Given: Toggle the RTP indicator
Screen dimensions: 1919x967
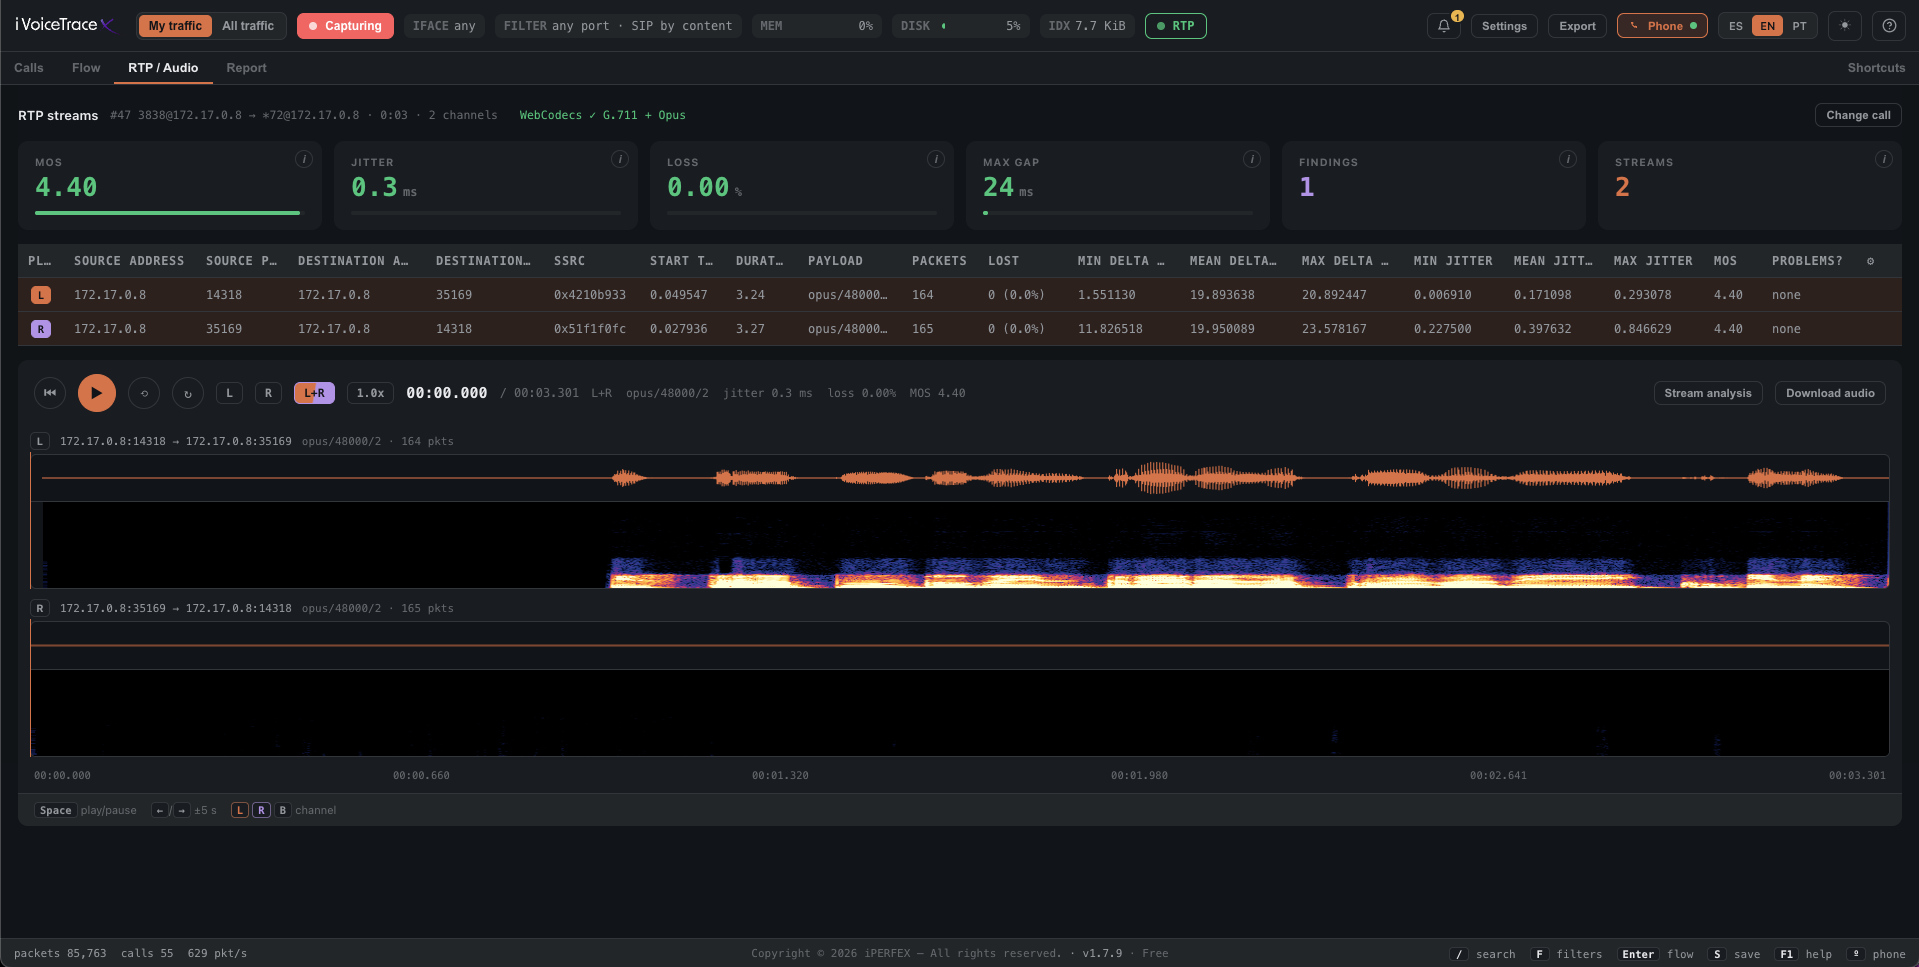Looking at the screenshot, I should 1176,26.
